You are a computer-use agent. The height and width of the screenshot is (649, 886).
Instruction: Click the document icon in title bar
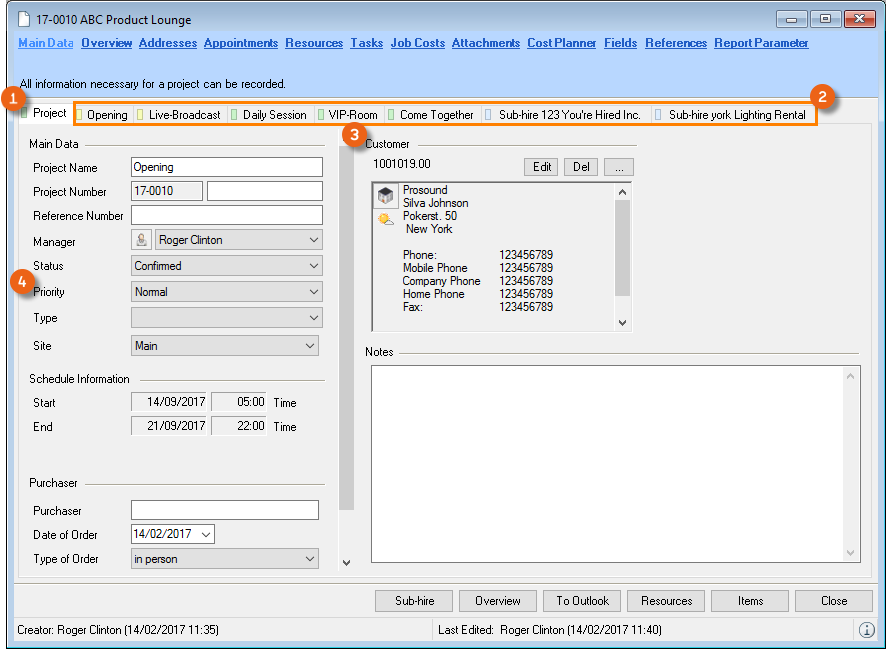(x=25, y=19)
